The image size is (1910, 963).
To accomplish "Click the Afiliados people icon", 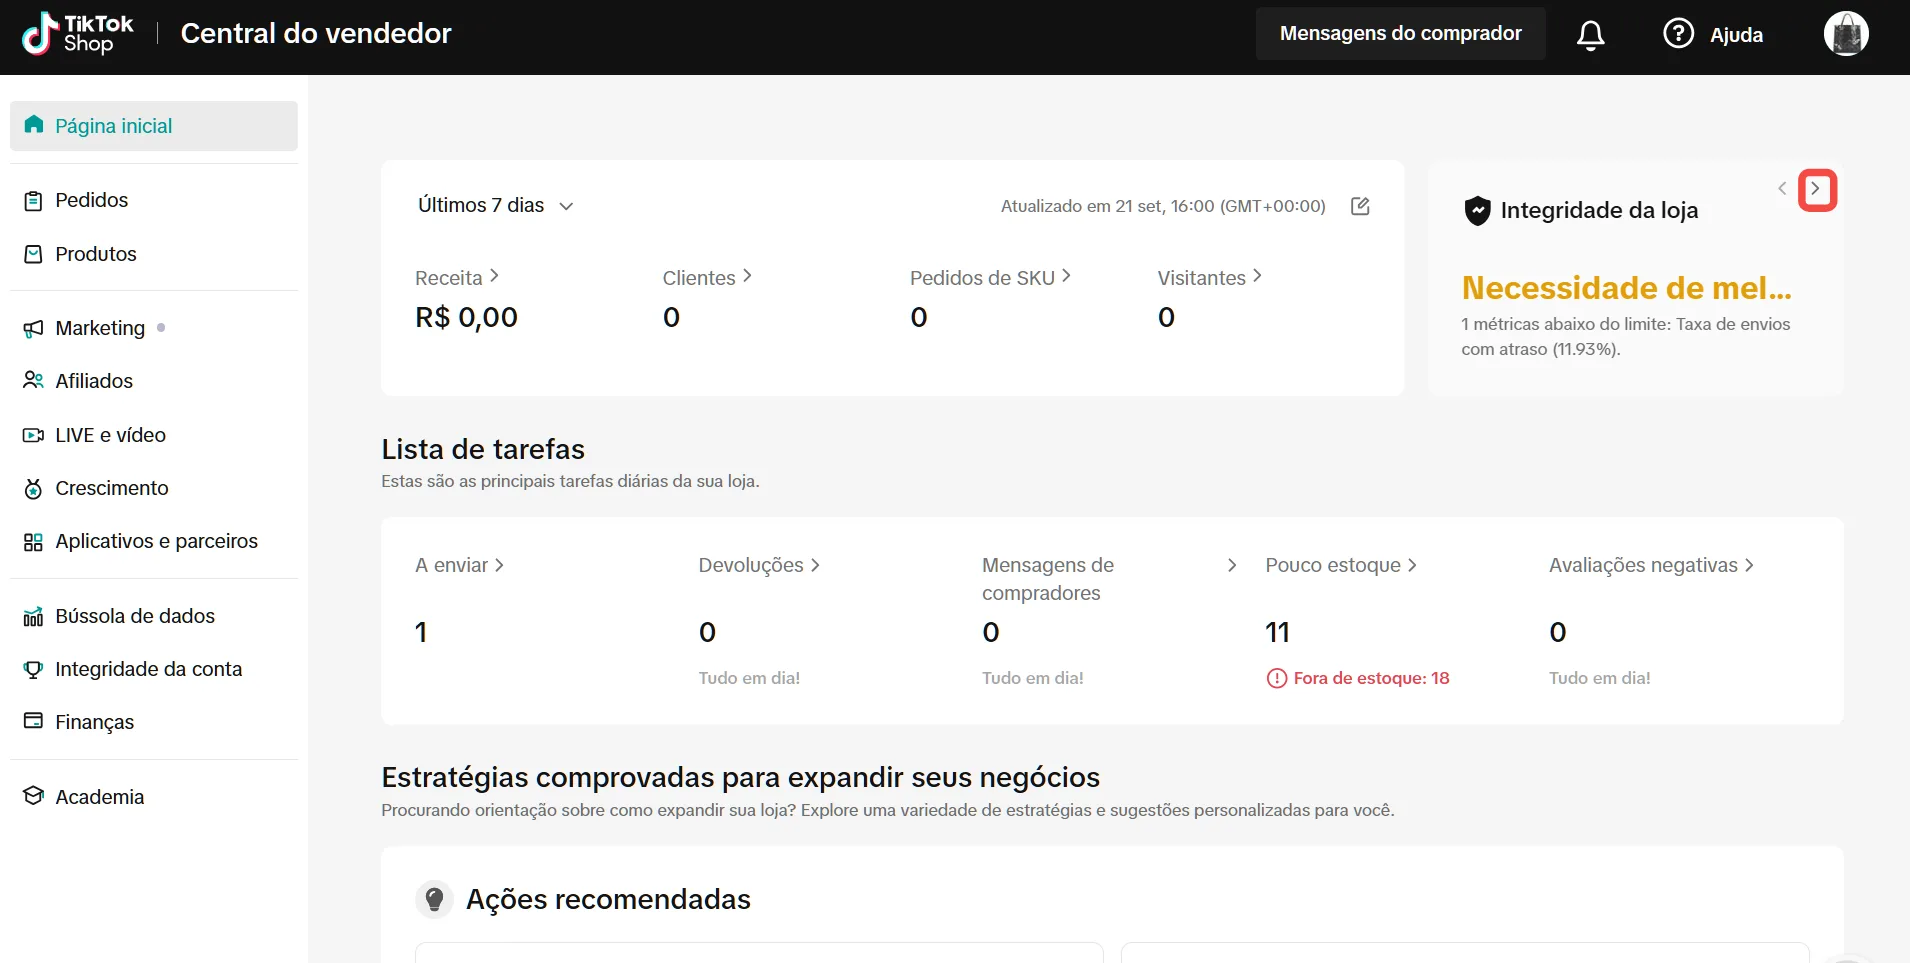I will 33,381.
